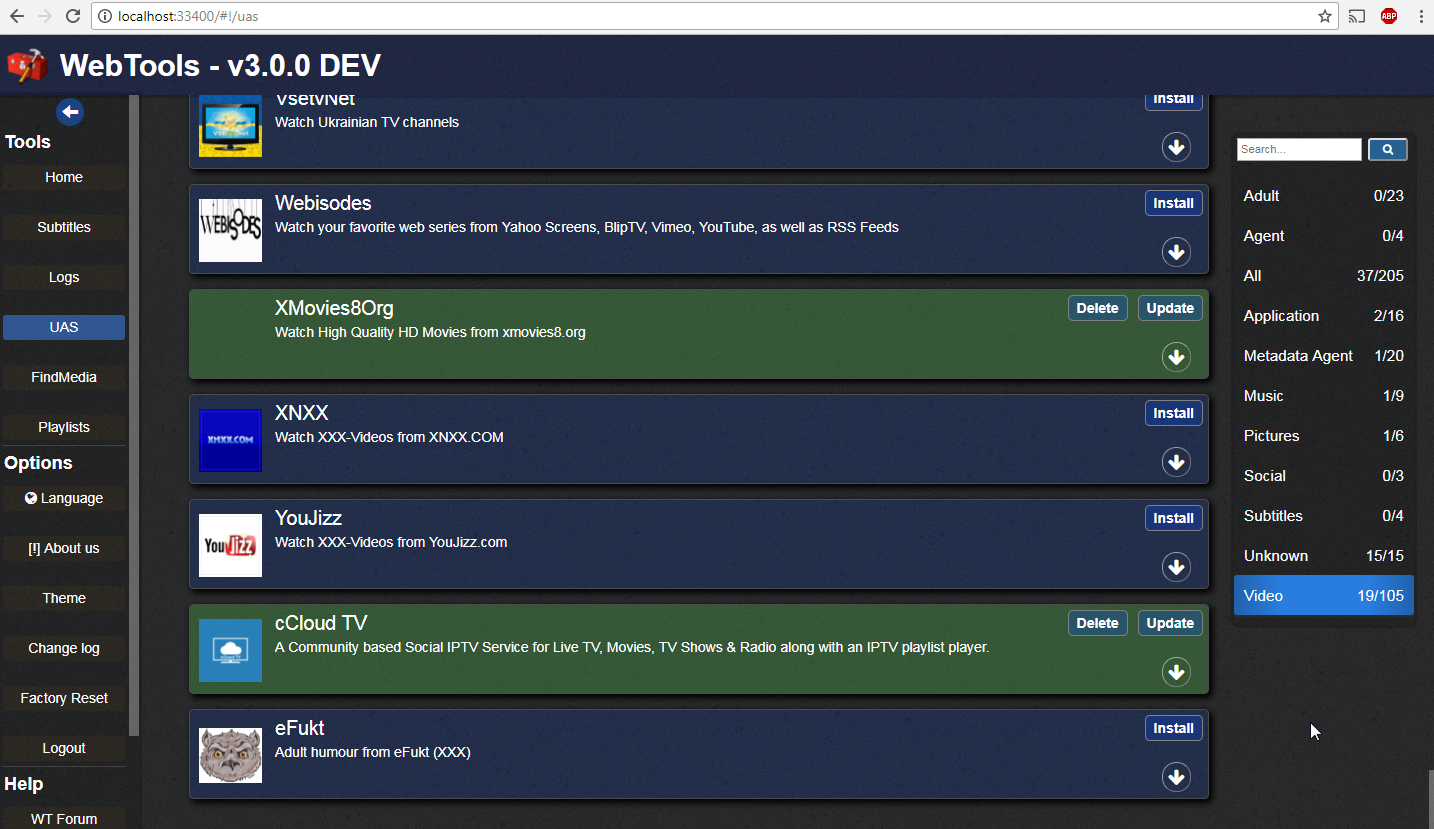
Task: Open the Chromecast cast icon
Action: point(1357,16)
